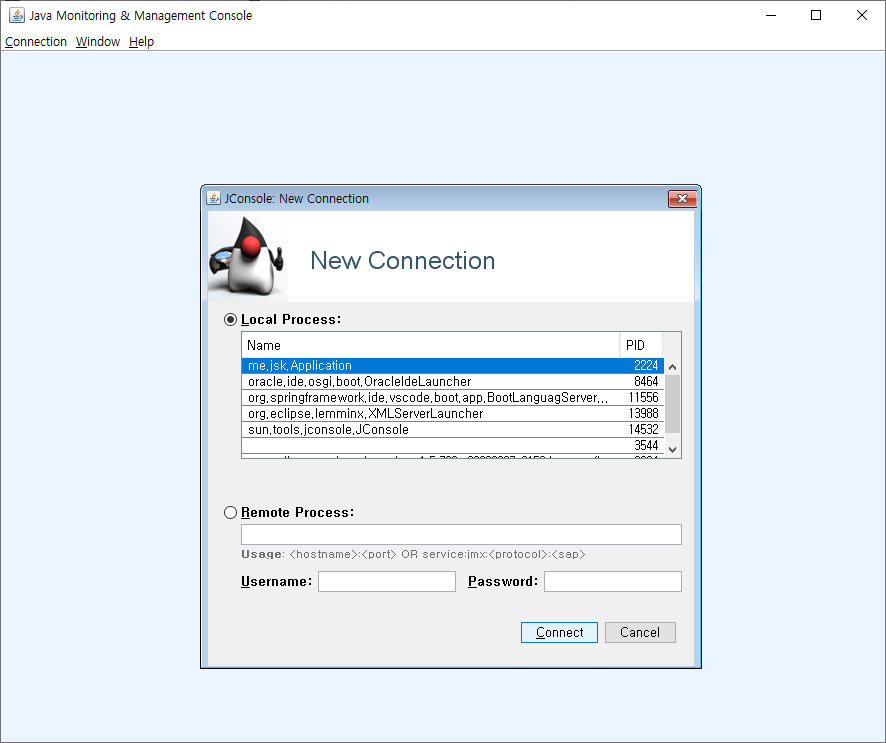Select the OracleIdeLauncher process row
886x743 pixels.
pos(453,381)
